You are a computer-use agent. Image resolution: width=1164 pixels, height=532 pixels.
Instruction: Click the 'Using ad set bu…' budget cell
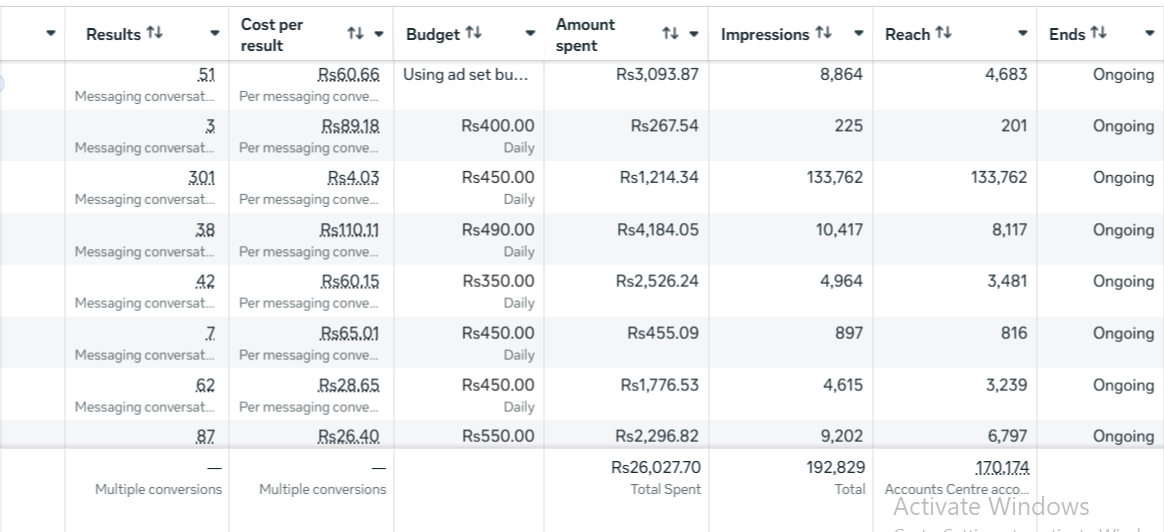click(466, 74)
